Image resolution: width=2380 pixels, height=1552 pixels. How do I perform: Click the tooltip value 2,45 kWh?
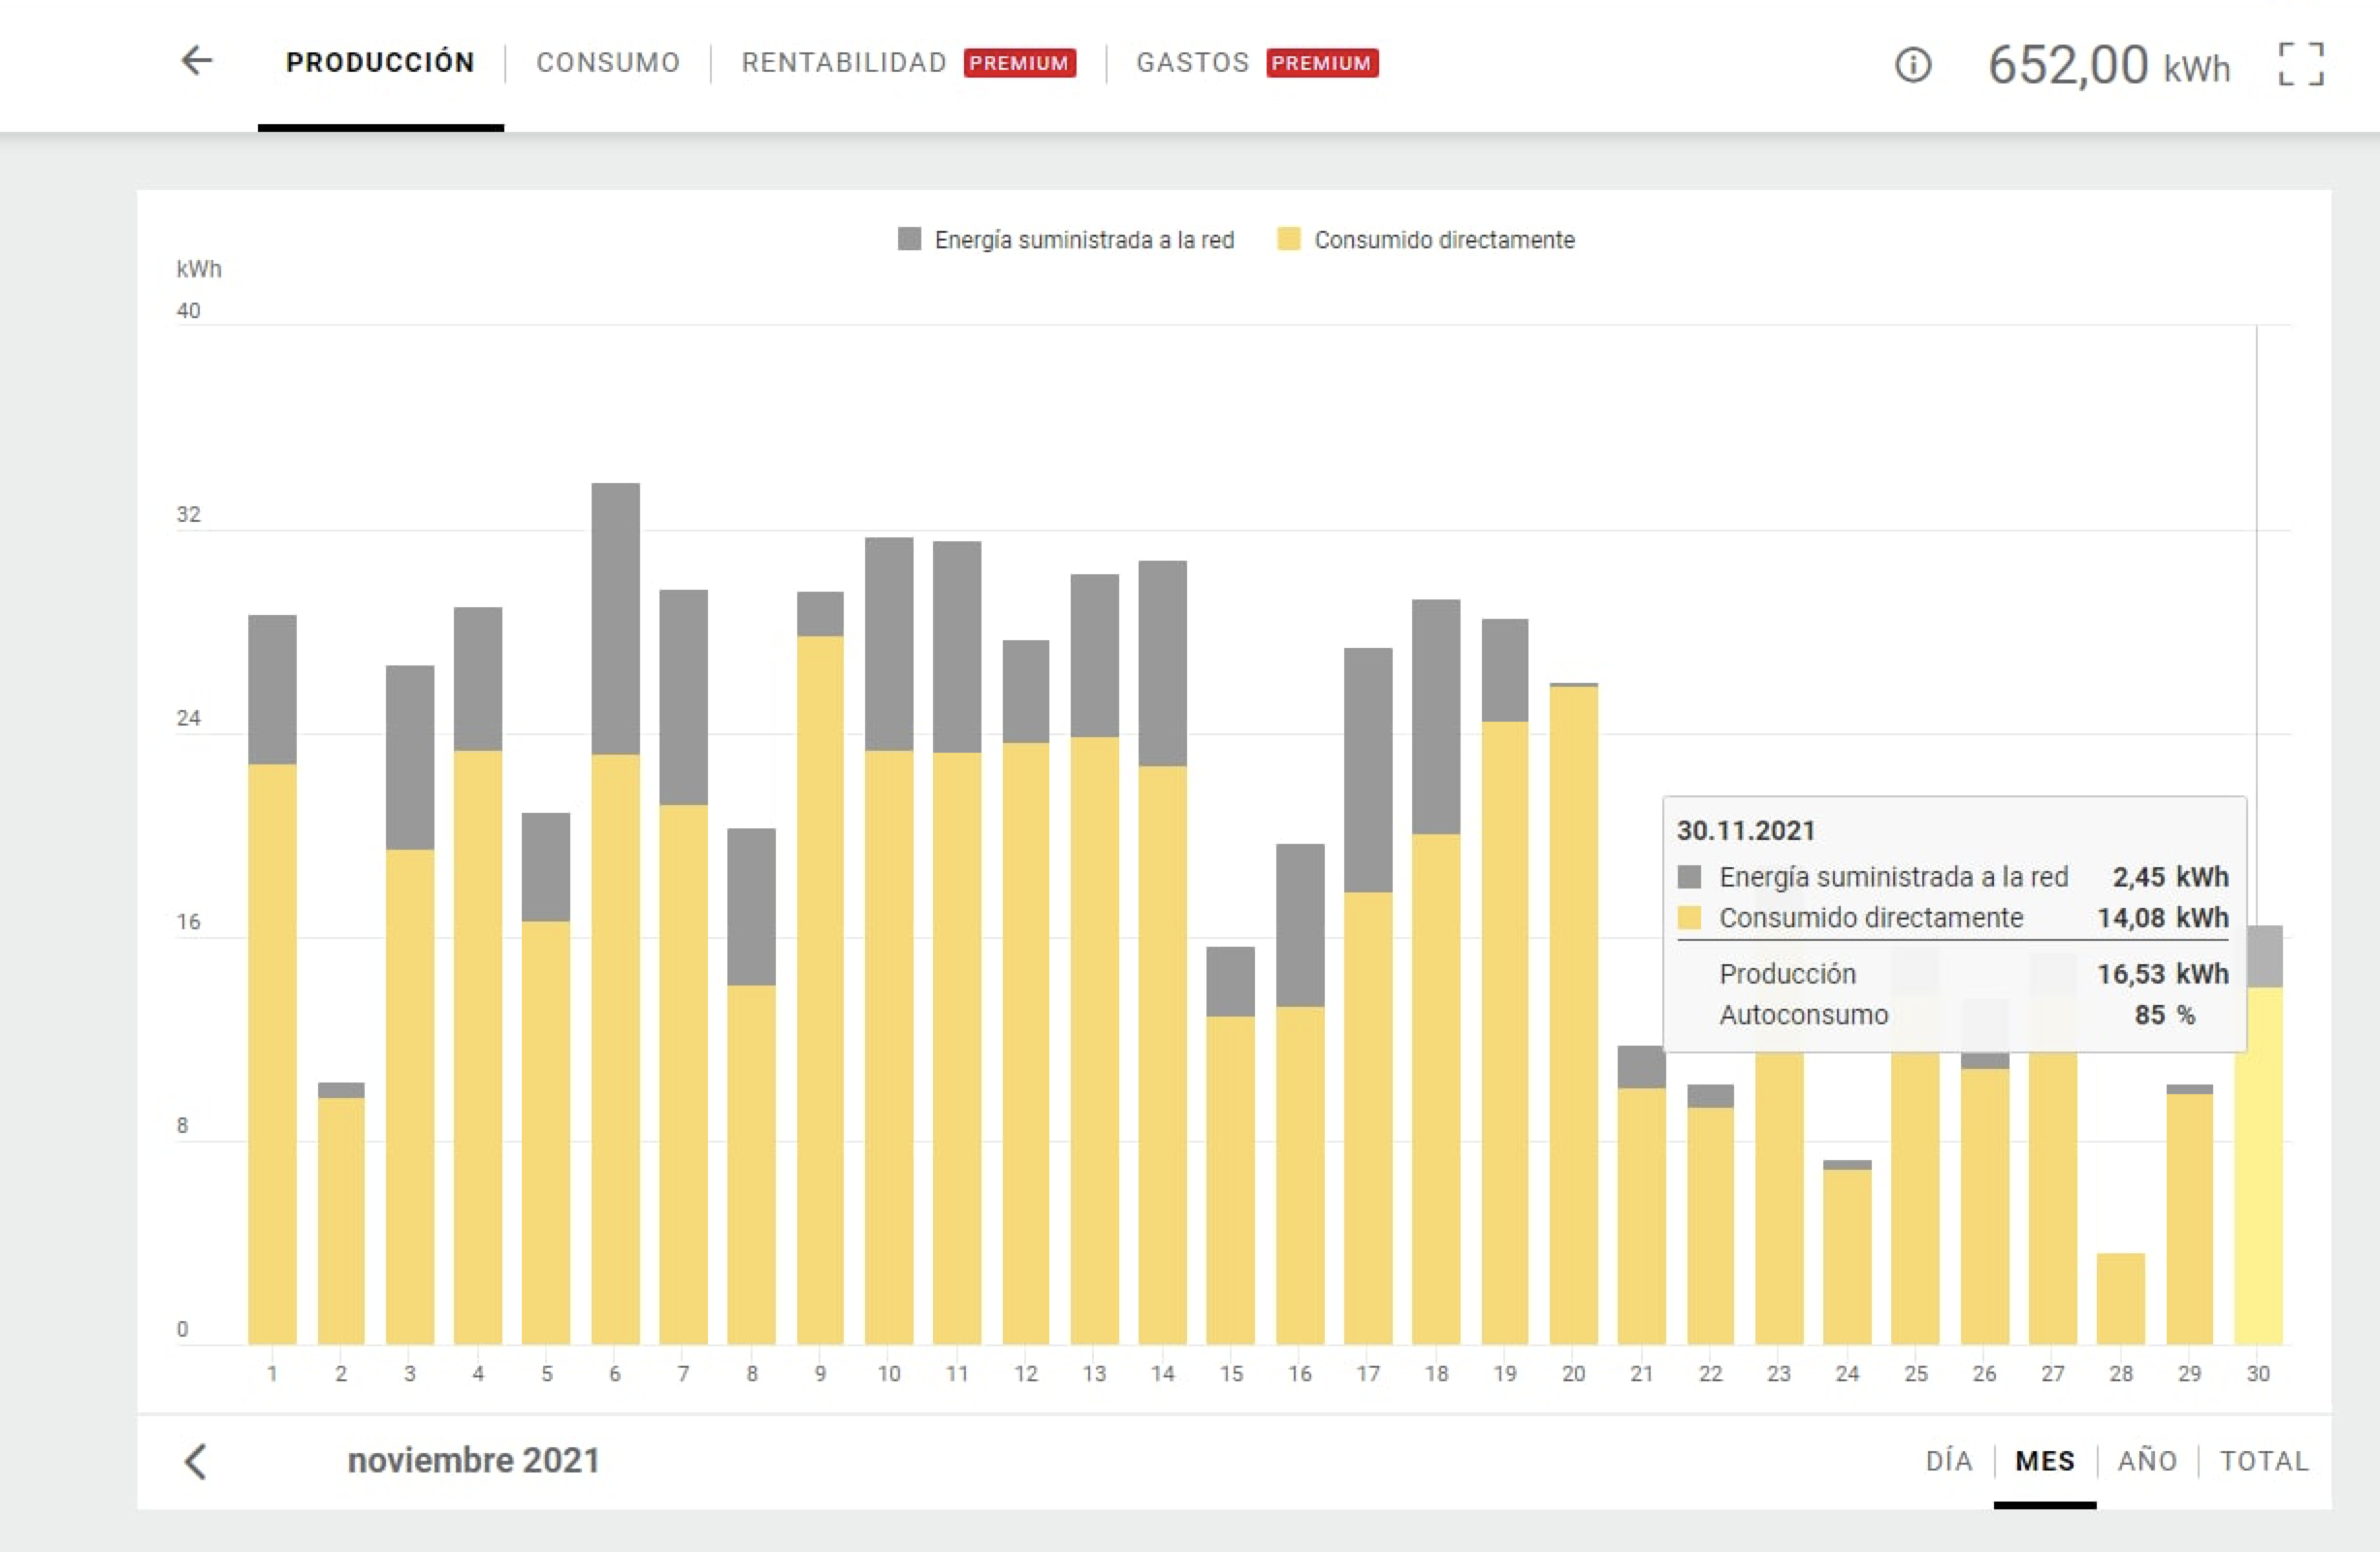(2170, 877)
